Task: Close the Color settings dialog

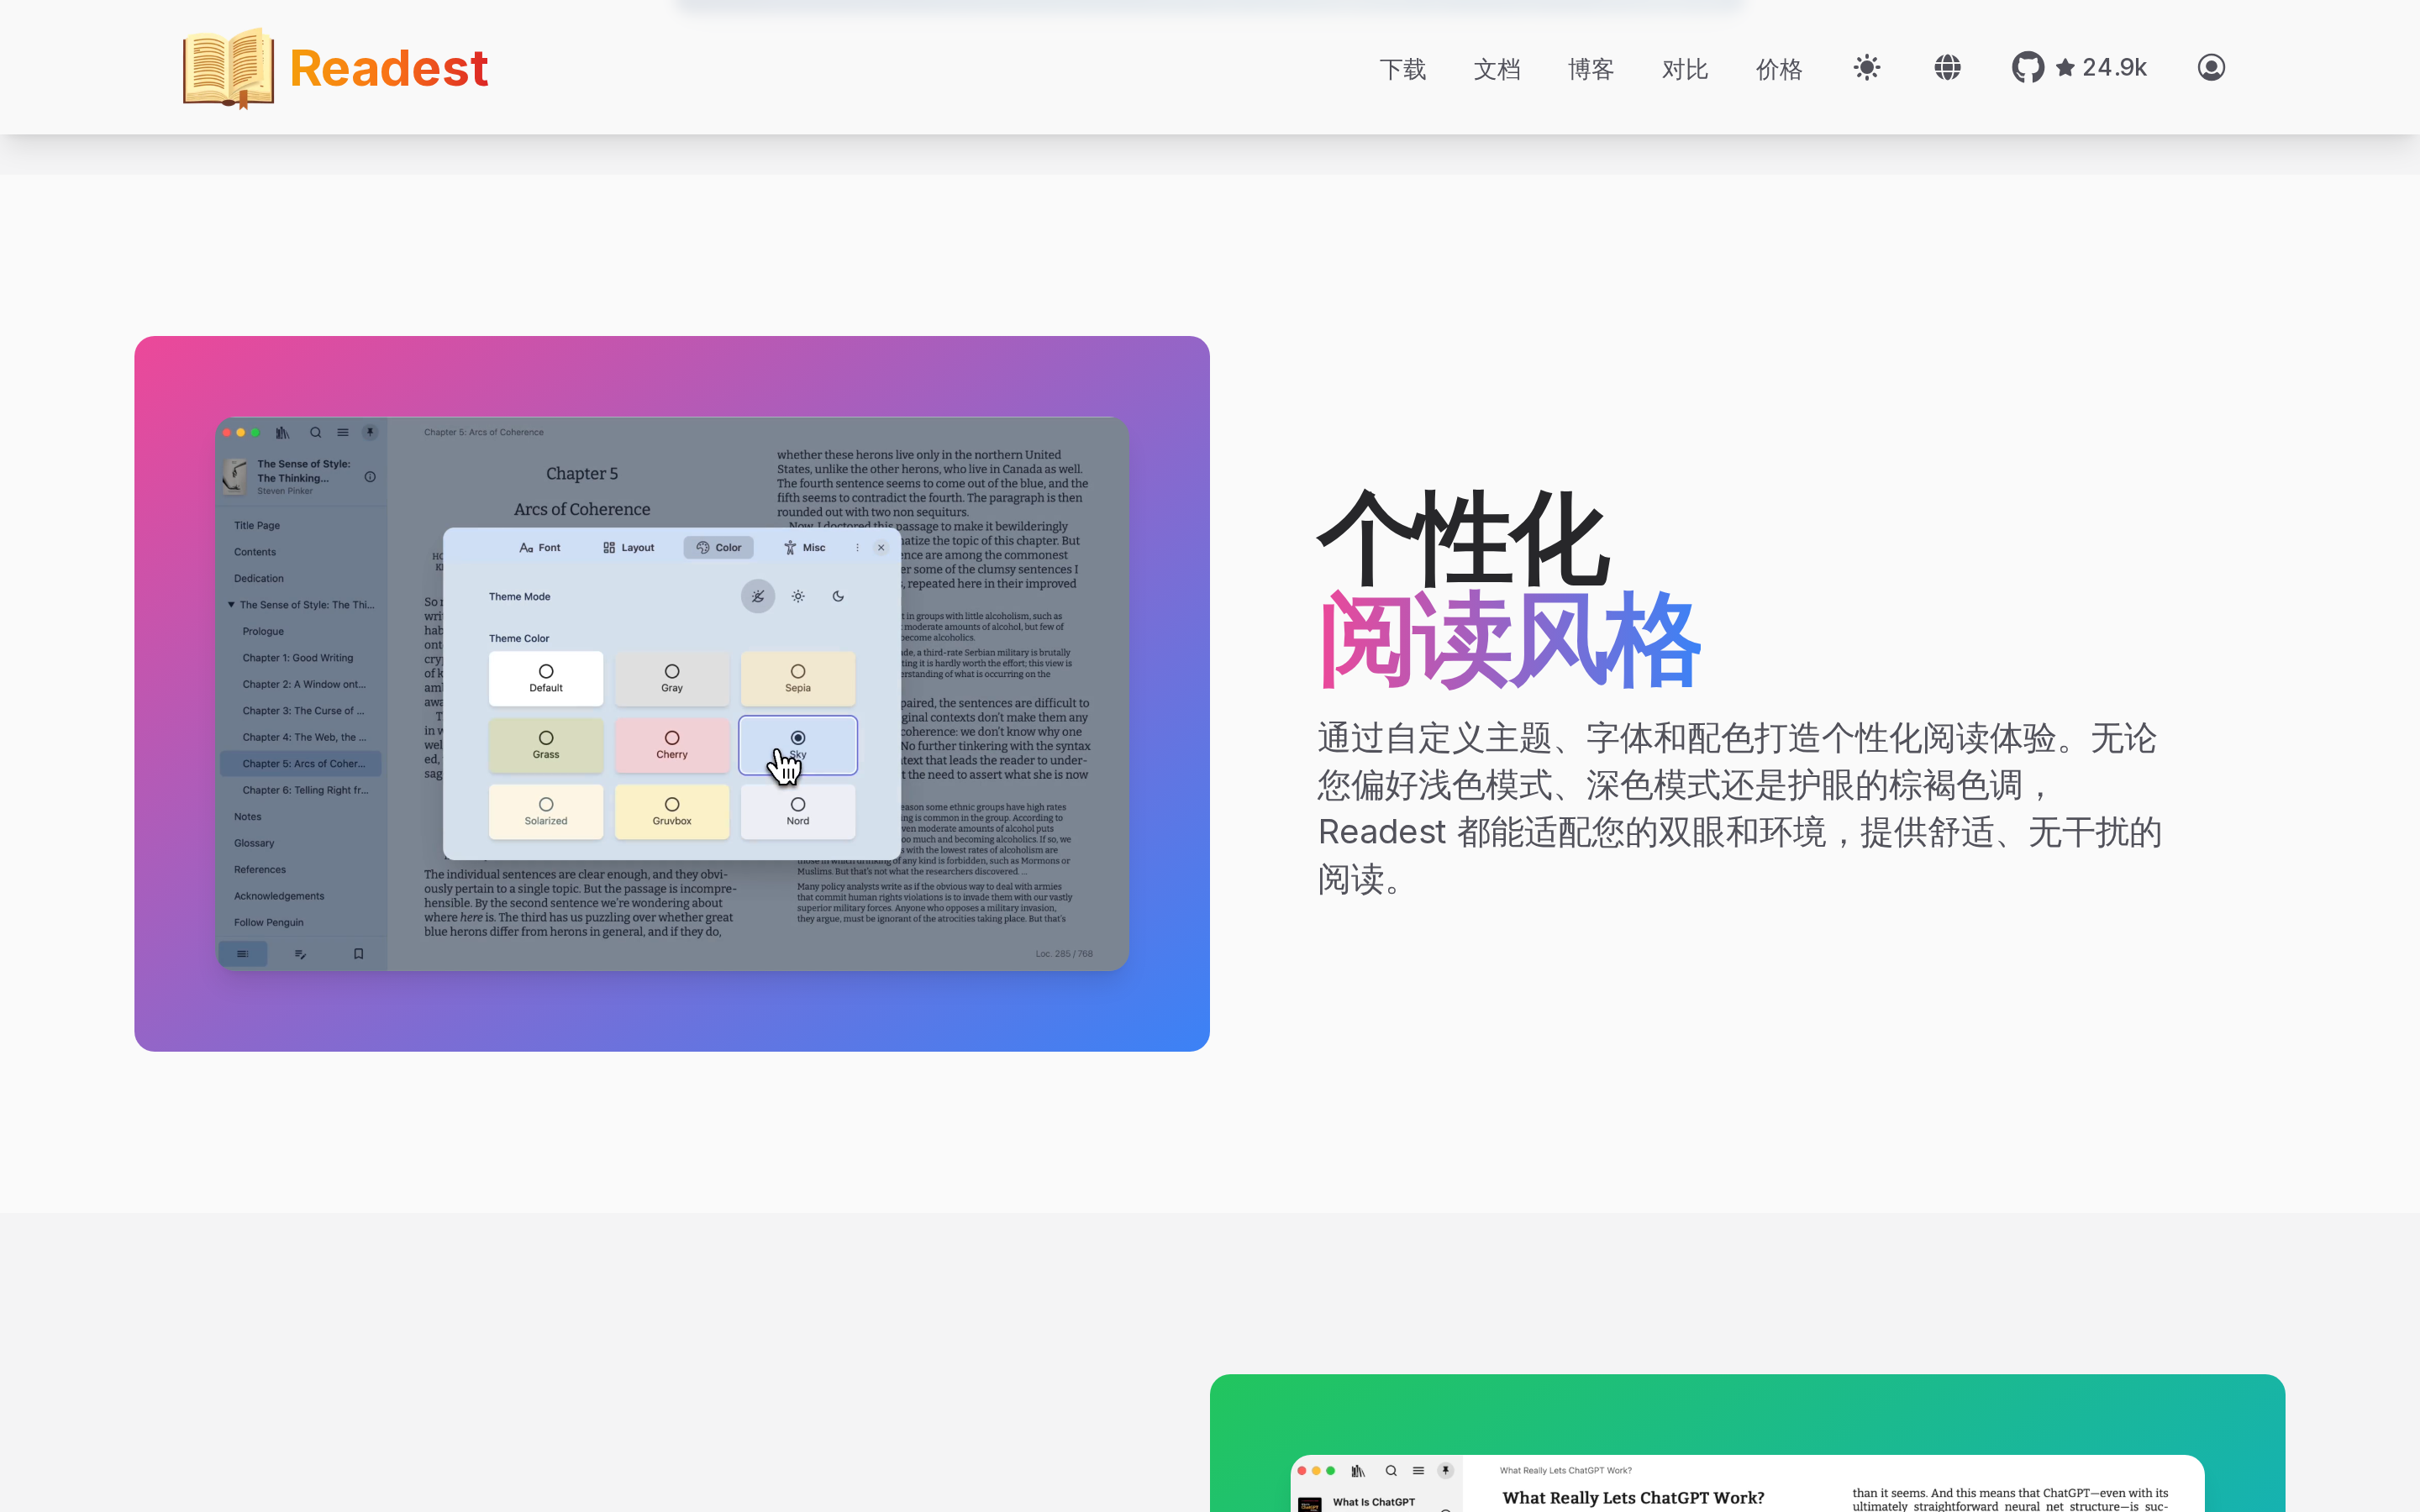Action: click(881, 548)
